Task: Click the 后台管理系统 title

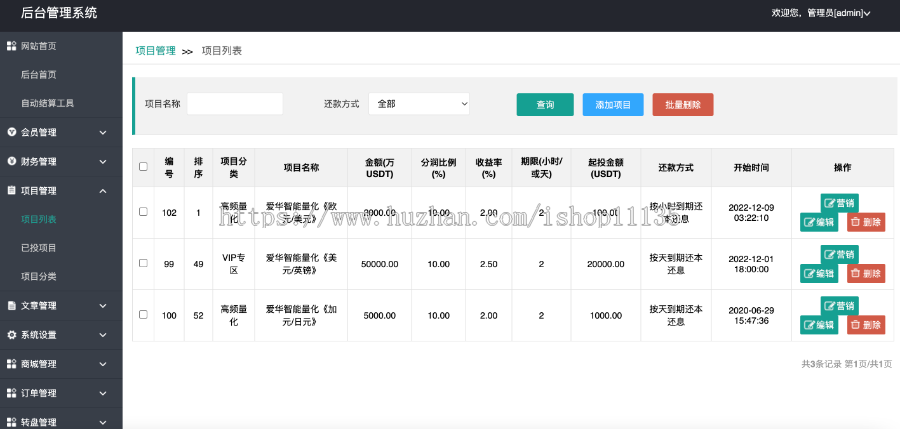Action: 59,13
